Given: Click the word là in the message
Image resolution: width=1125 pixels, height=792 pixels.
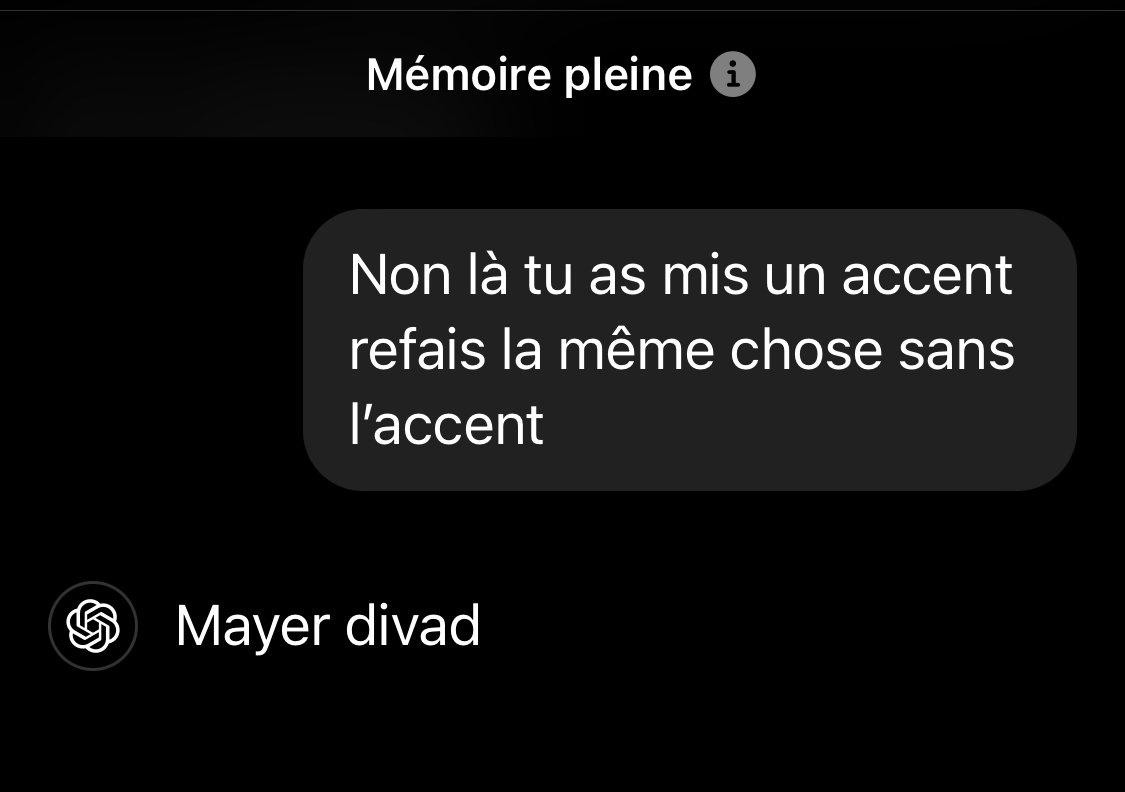Looking at the screenshot, I should click(488, 275).
